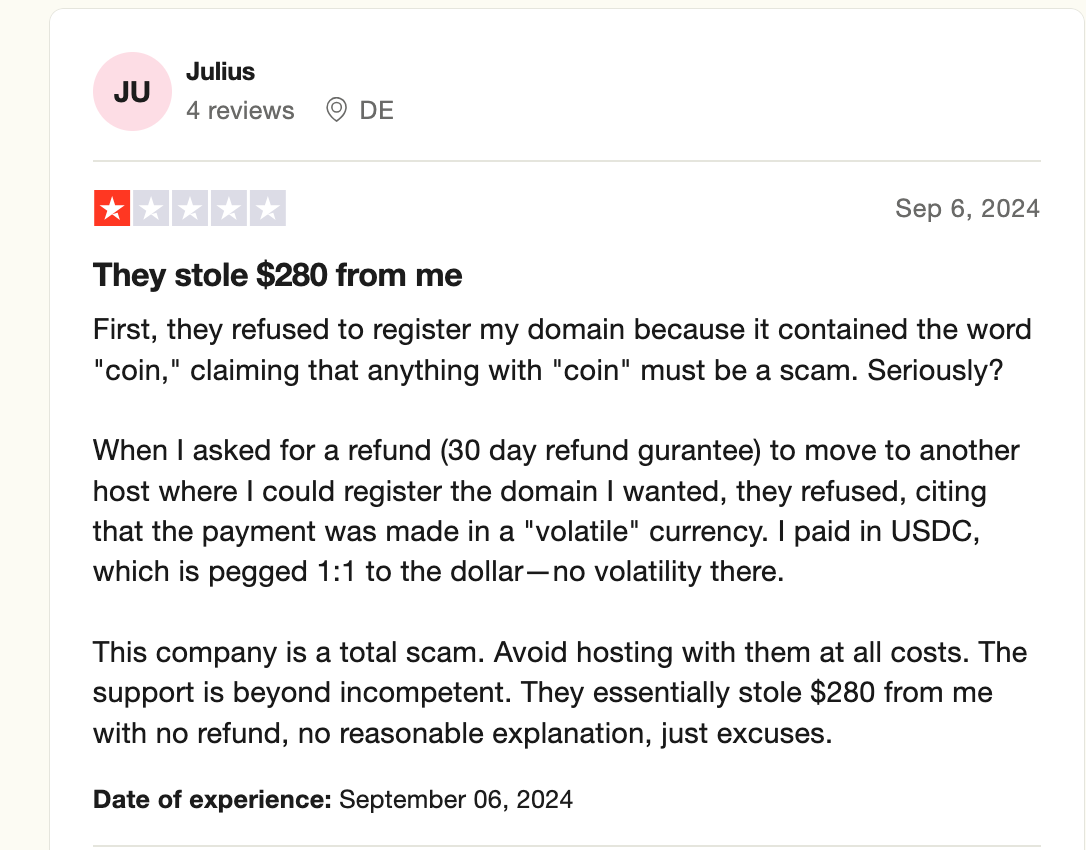Click the Sep 6, 2024 review date
The image size is (1086, 850).
coord(967,208)
